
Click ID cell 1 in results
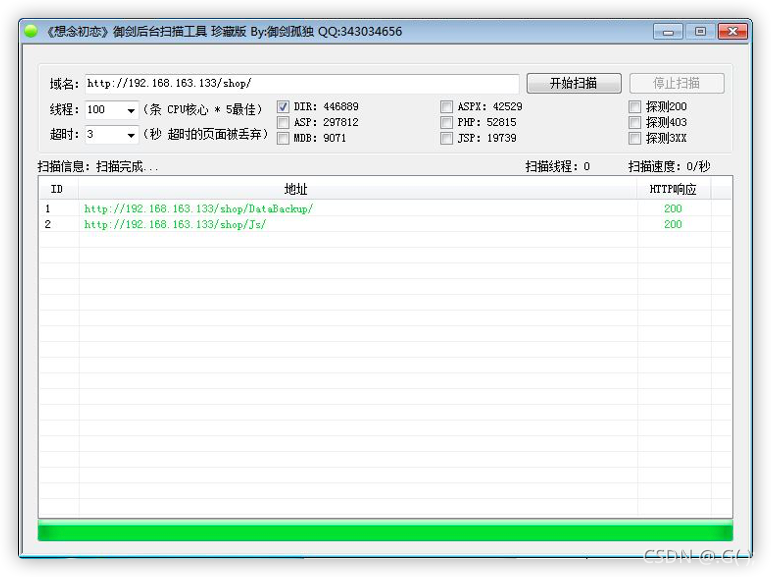coord(48,209)
